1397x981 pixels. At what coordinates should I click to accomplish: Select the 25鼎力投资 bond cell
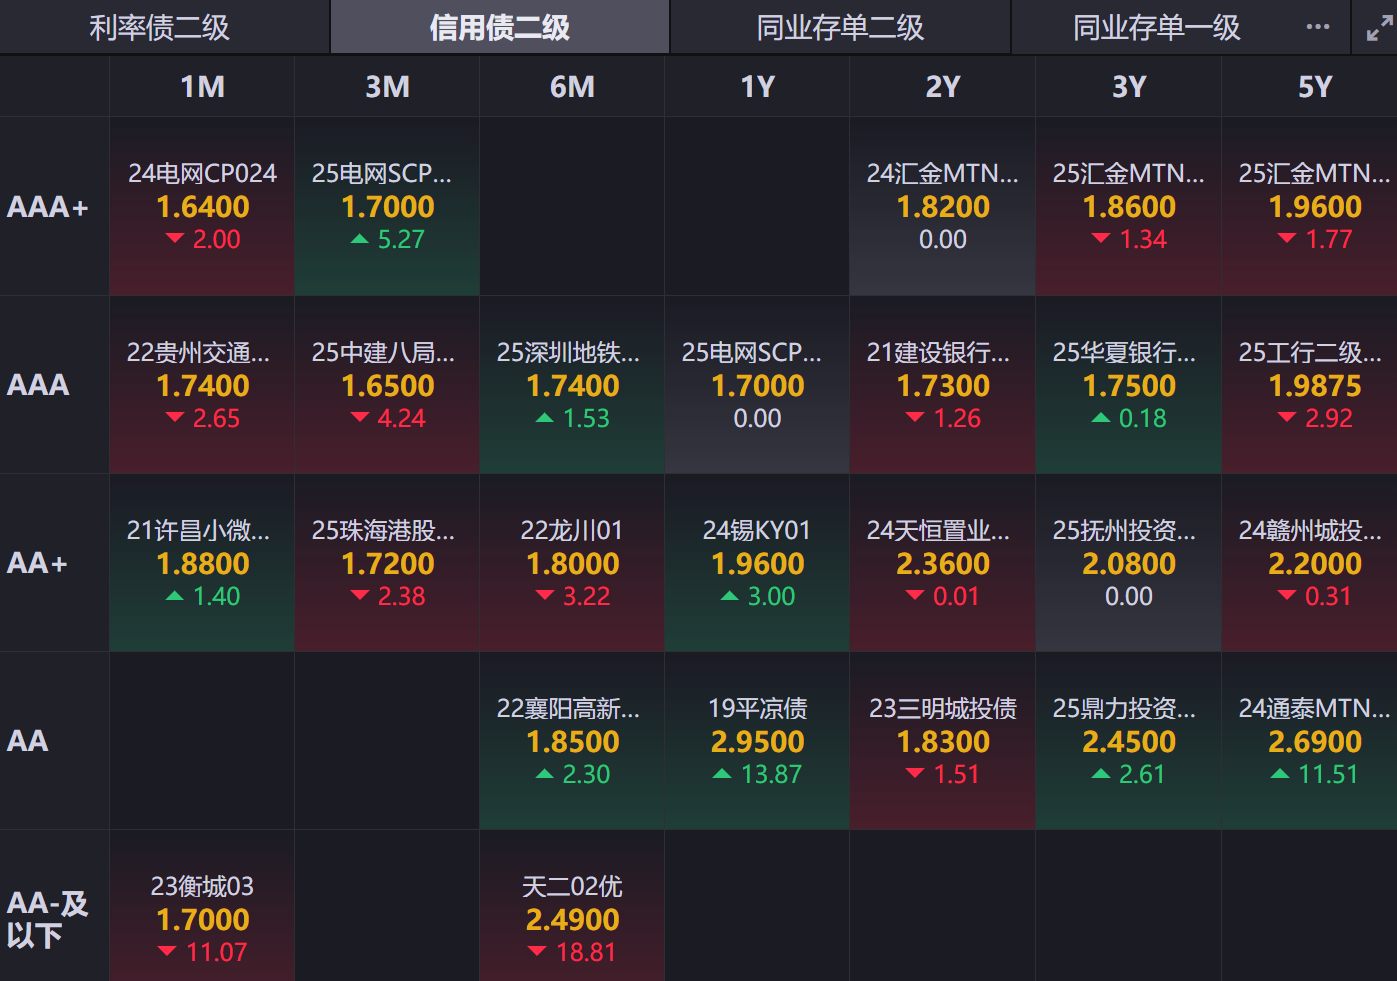pyautogui.click(x=1128, y=741)
